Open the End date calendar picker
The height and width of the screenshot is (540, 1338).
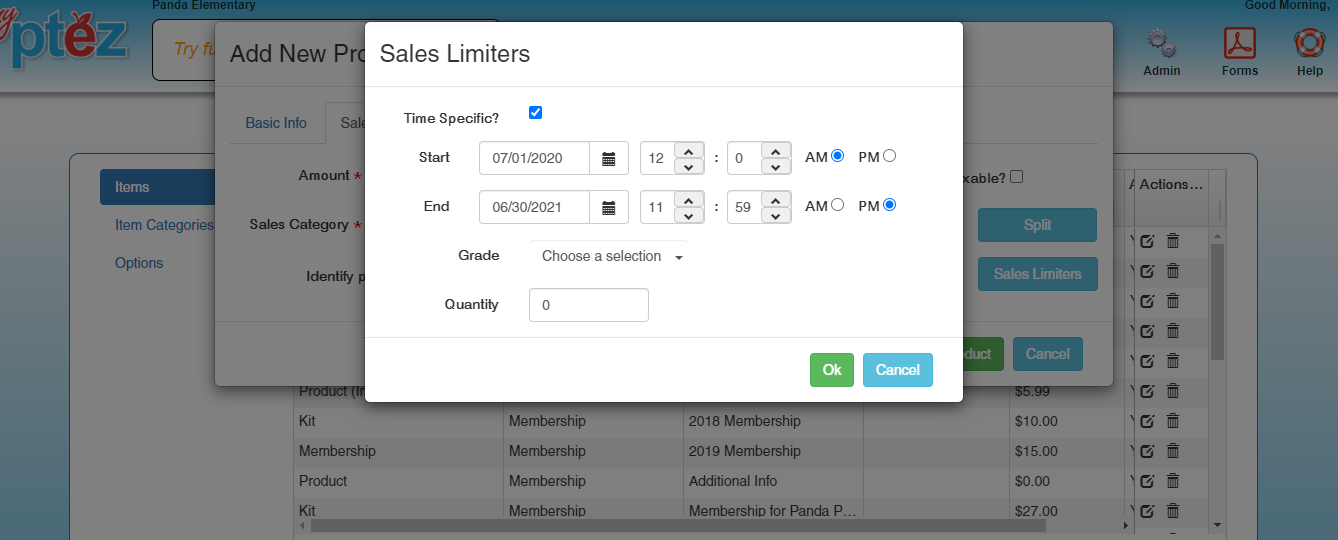(608, 207)
